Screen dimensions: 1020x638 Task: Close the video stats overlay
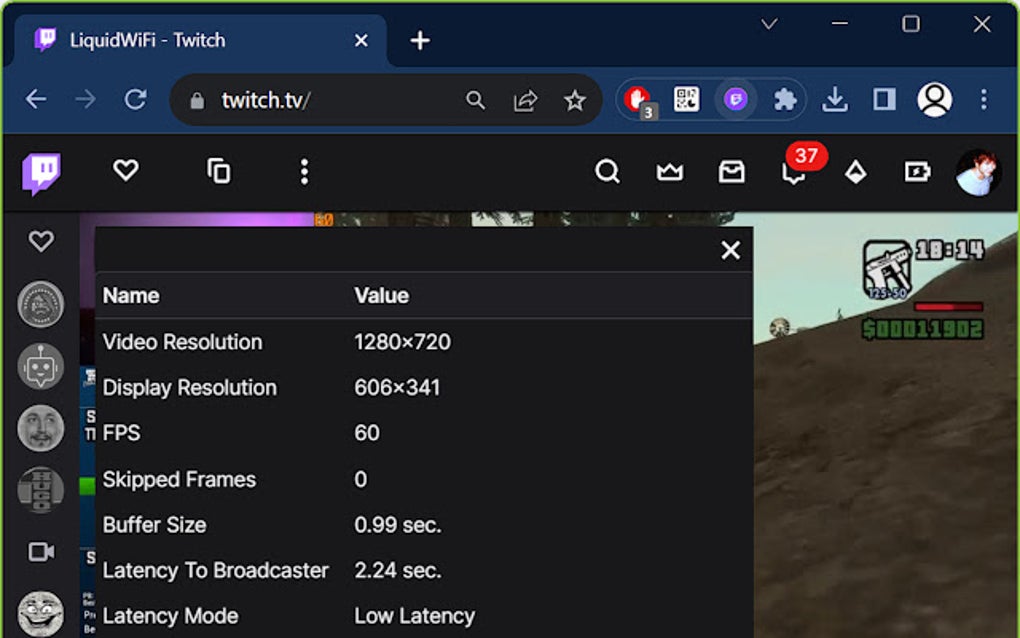click(731, 250)
